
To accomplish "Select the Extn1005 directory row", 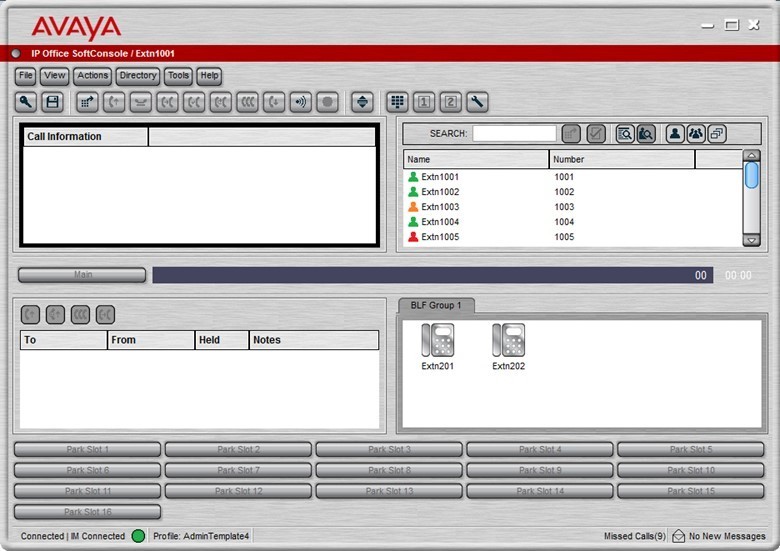I will coord(572,237).
